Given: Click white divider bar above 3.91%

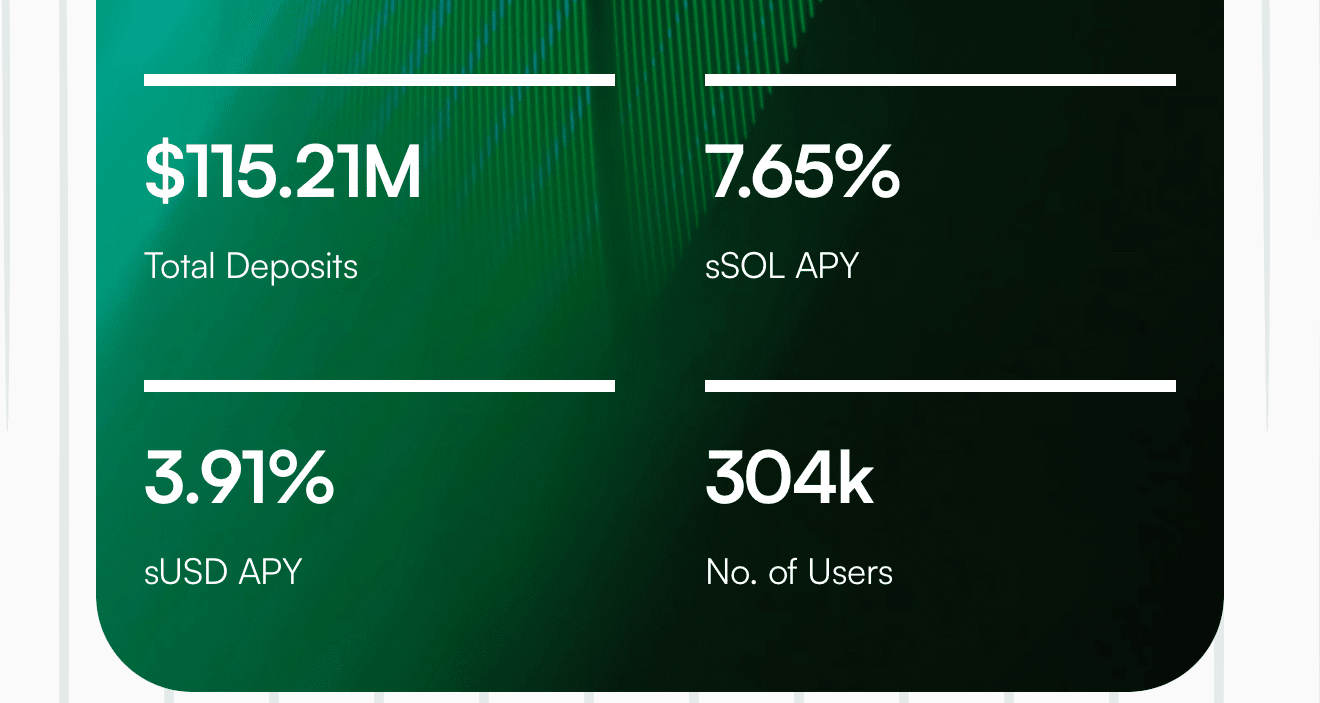Looking at the screenshot, I should click(379, 386).
